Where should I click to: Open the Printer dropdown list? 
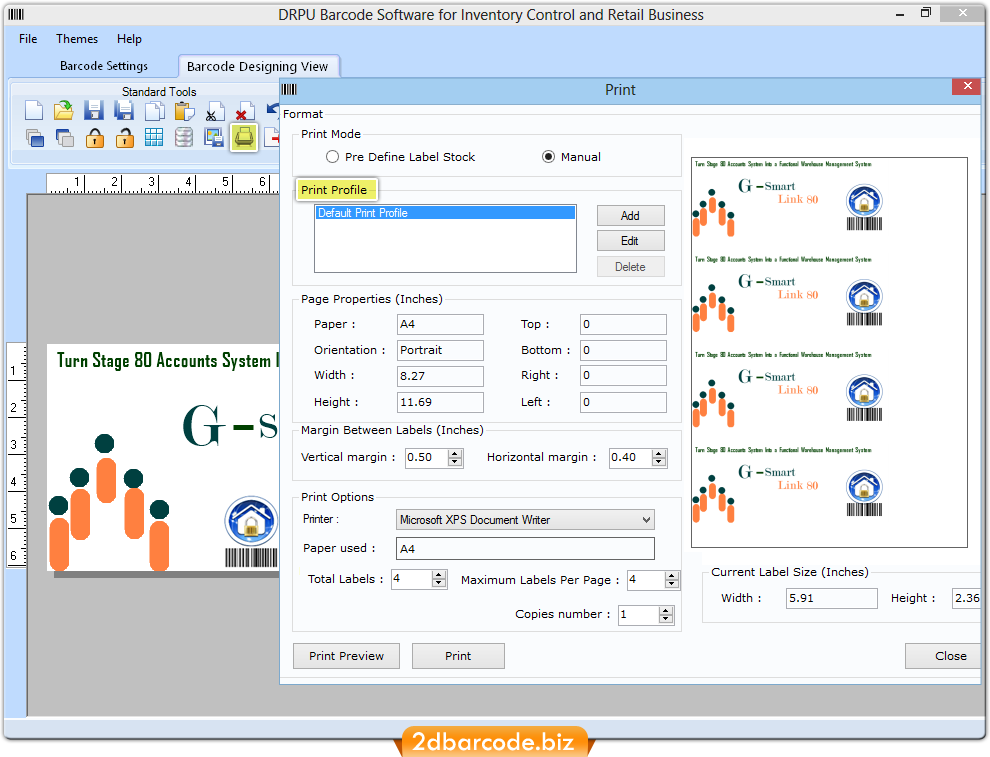[646, 520]
